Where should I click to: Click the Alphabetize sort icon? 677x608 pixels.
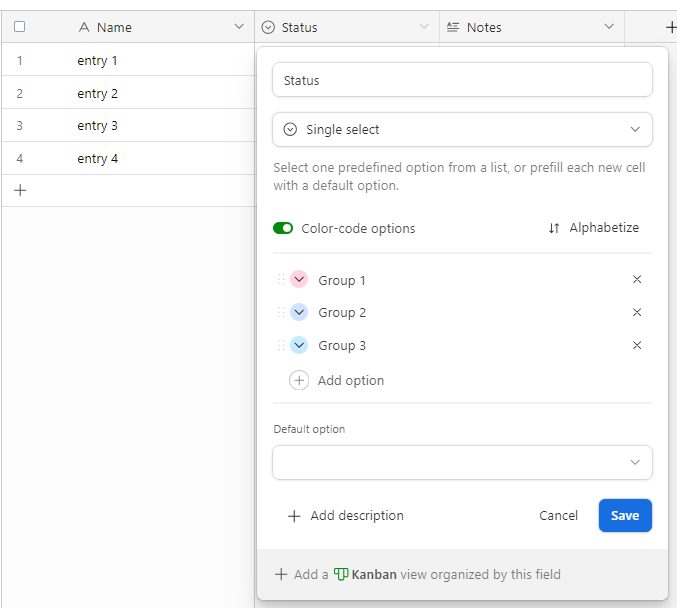[554, 228]
